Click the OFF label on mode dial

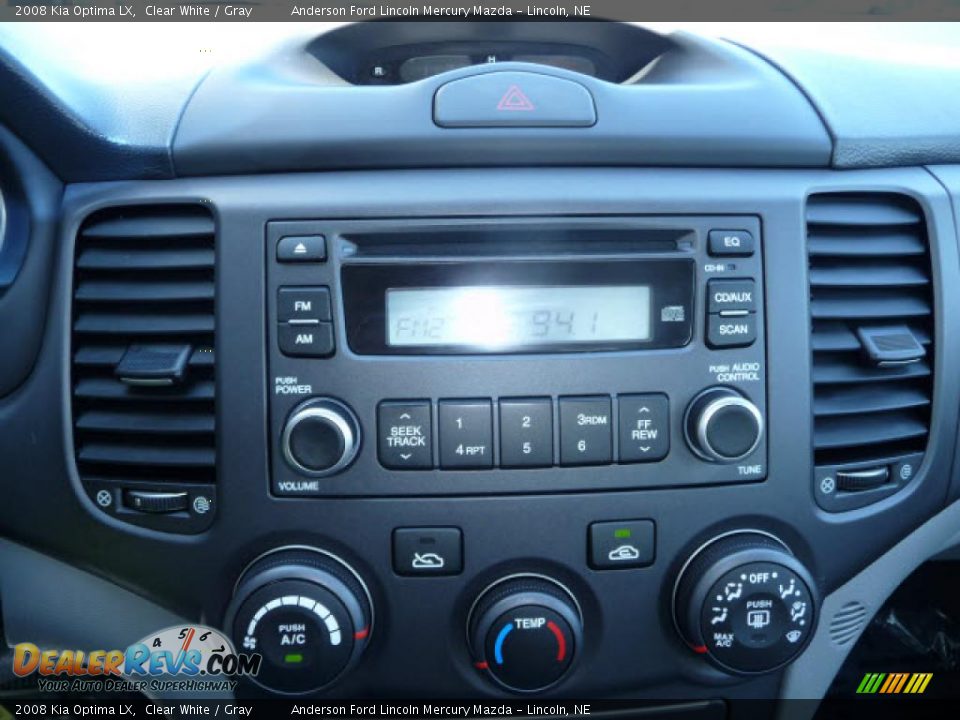759,578
